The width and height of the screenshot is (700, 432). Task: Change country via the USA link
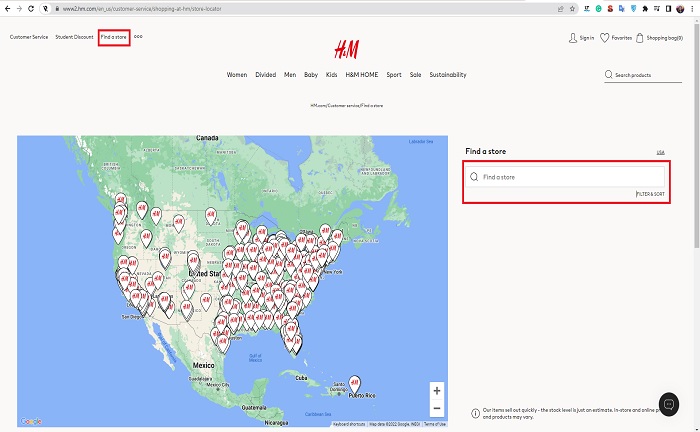click(x=660, y=153)
